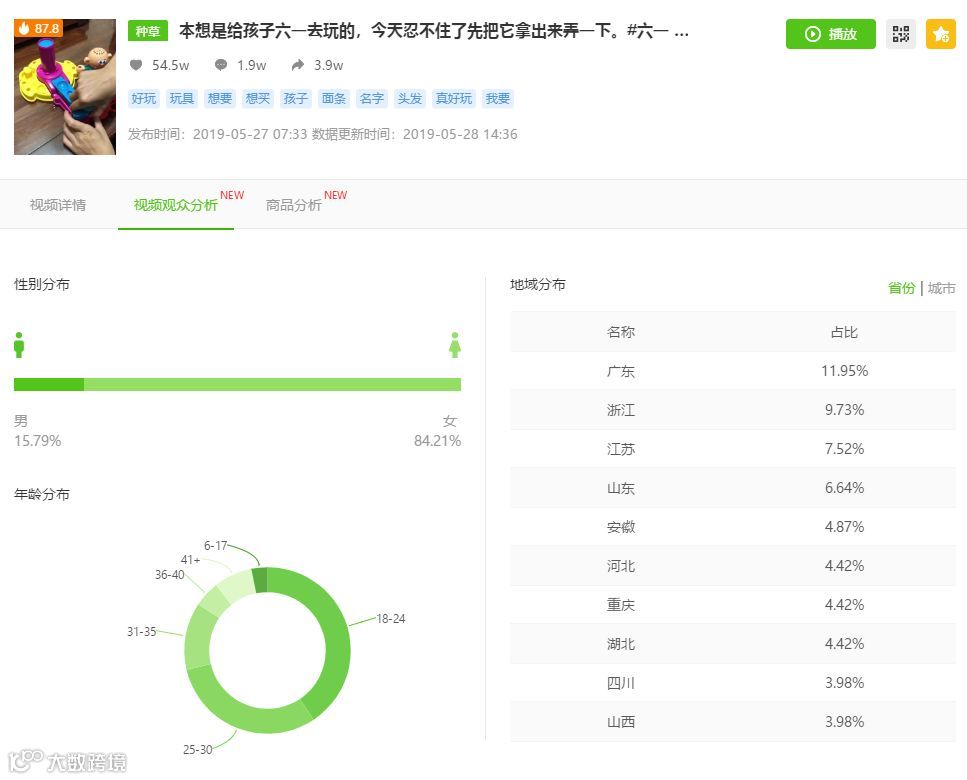Select the 安徽 row name
Screen dimensions: 967x780
tap(620, 527)
